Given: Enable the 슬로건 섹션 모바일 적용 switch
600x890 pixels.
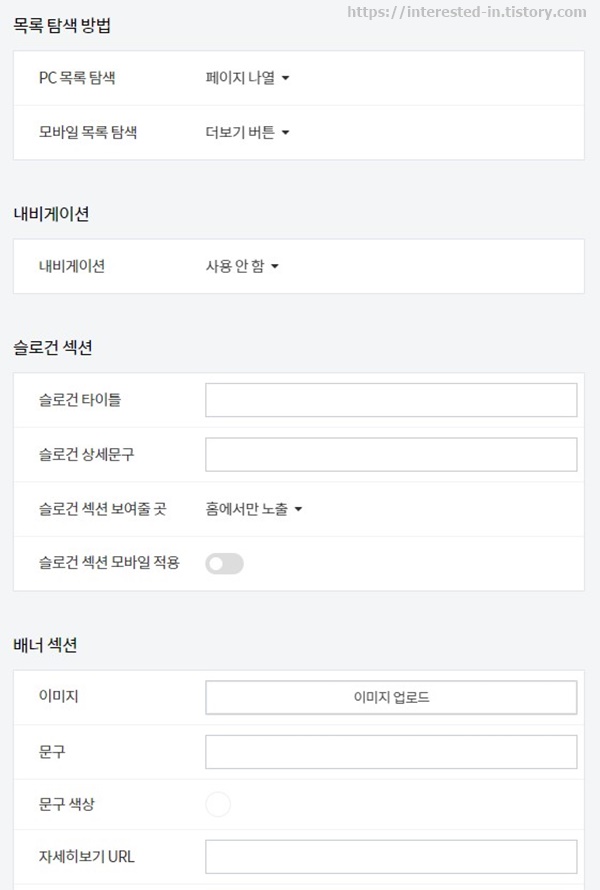Looking at the screenshot, I should click(x=225, y=563).
